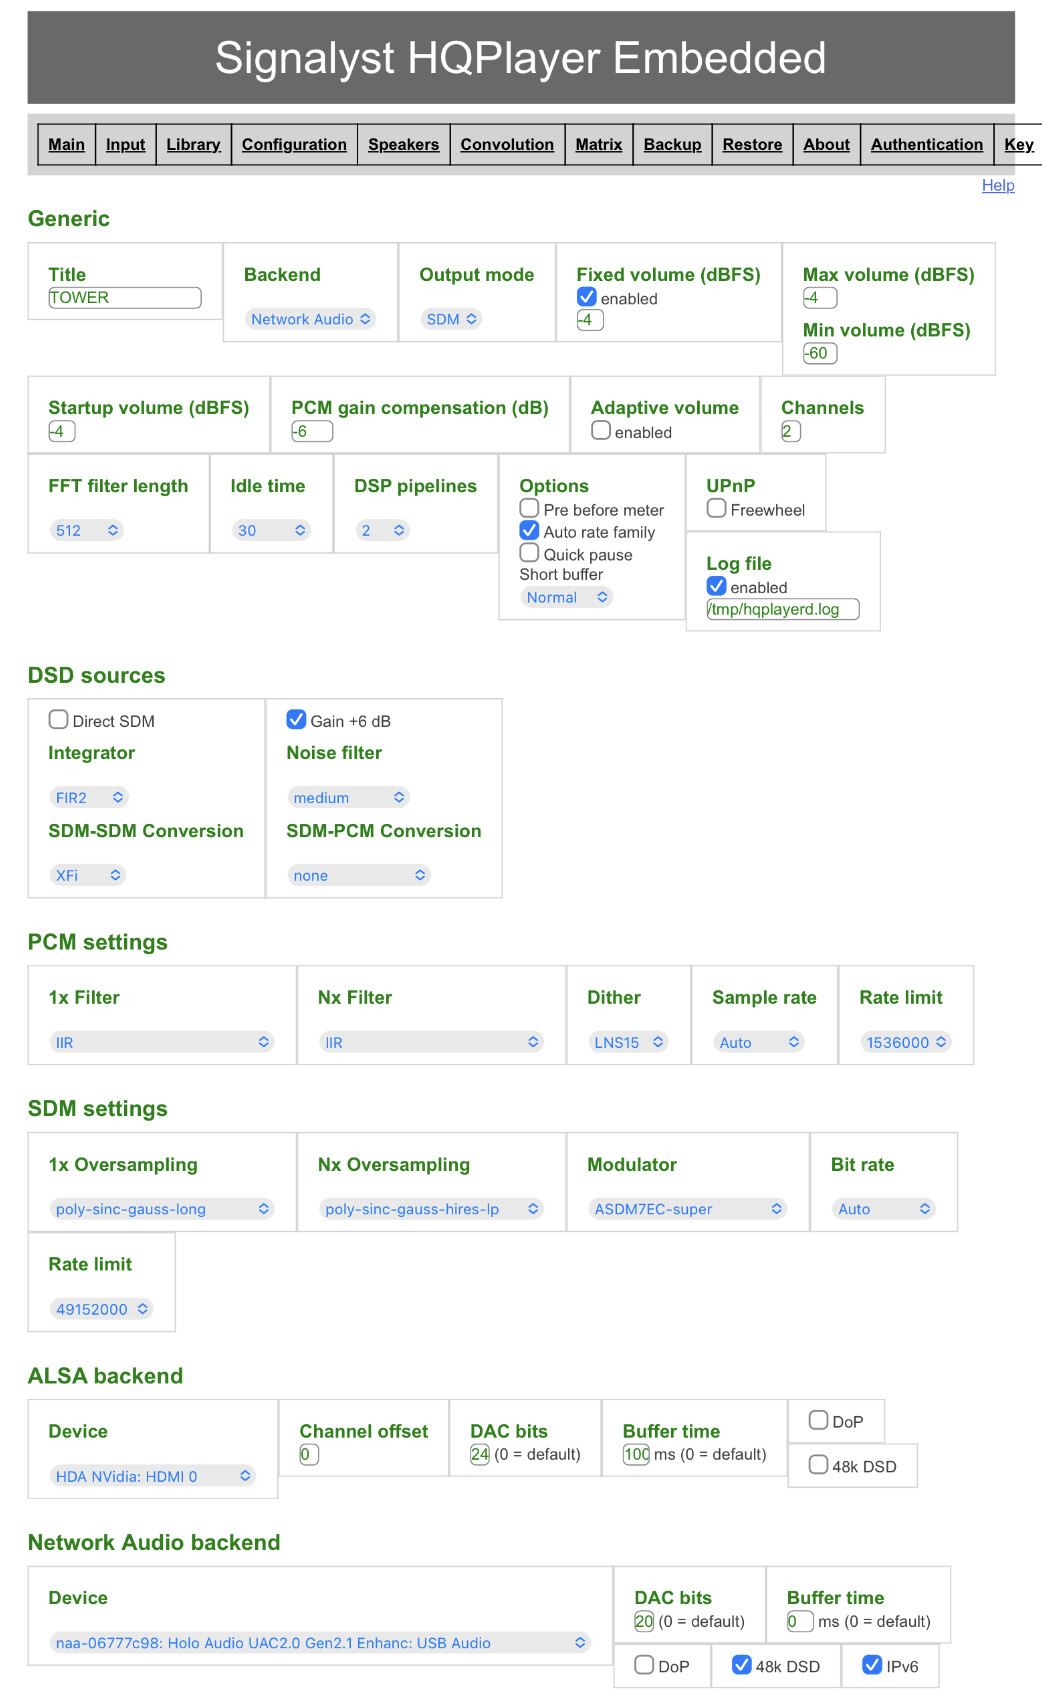
Task: Open the About page link
Action: coord(827,144)
